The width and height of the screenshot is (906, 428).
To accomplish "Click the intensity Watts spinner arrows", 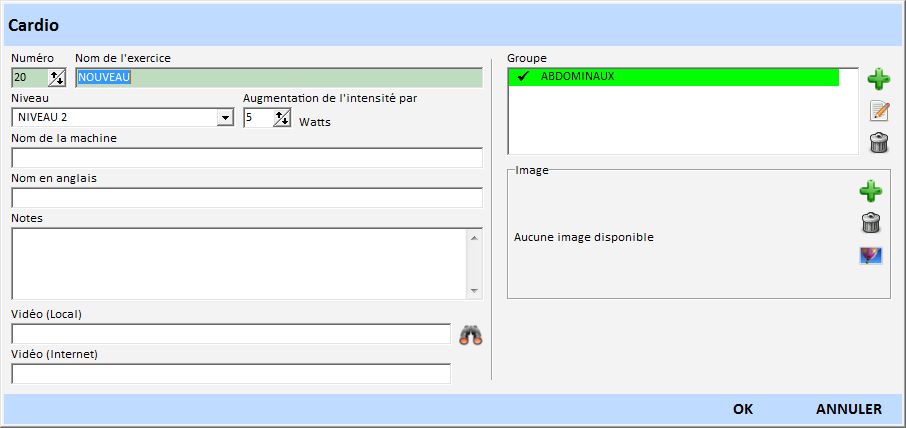I will pyautogui.click(x=282, y=118).
